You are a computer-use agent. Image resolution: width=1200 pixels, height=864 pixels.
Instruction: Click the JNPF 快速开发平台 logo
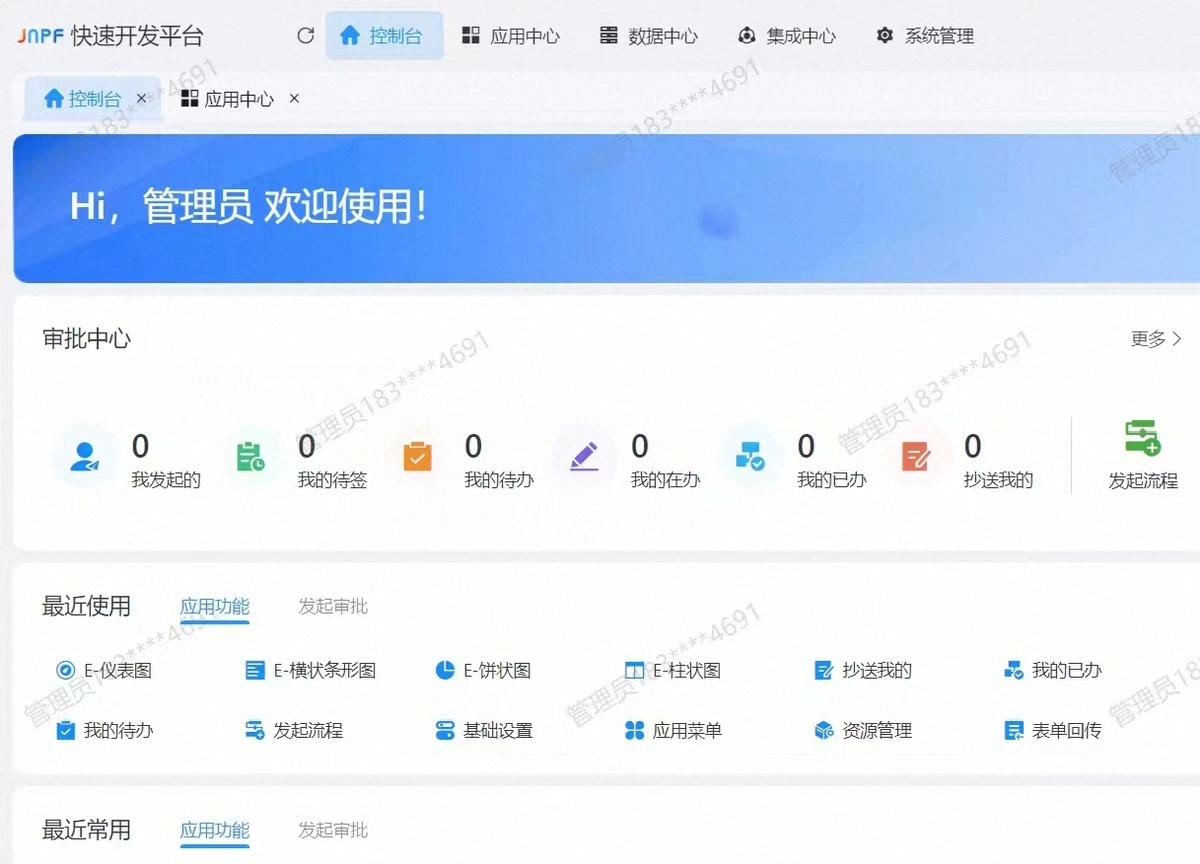pyautogui.click(x=110, y=37)
